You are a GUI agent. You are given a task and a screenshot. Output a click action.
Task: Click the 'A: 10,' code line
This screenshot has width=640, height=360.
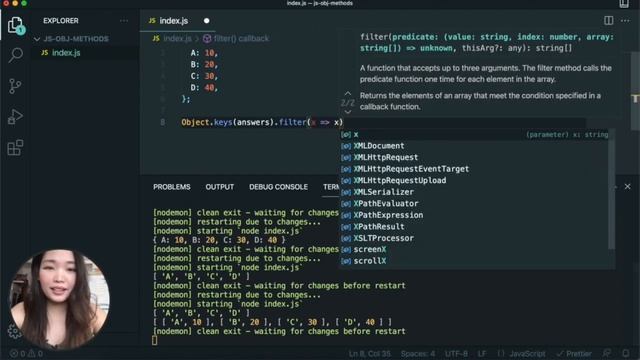point(204,53)
